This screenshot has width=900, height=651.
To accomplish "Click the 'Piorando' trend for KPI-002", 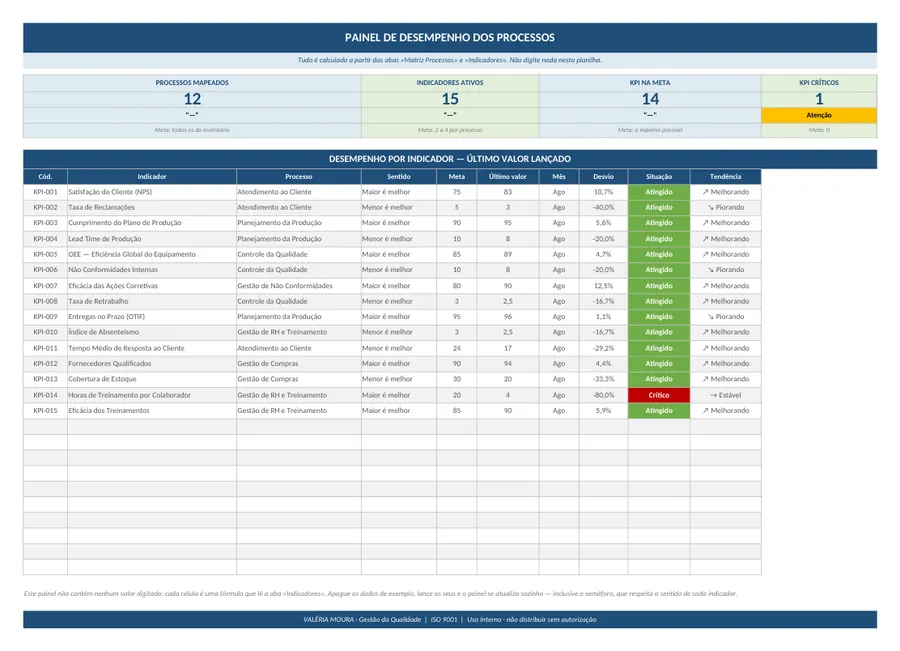I will point(726,207).
